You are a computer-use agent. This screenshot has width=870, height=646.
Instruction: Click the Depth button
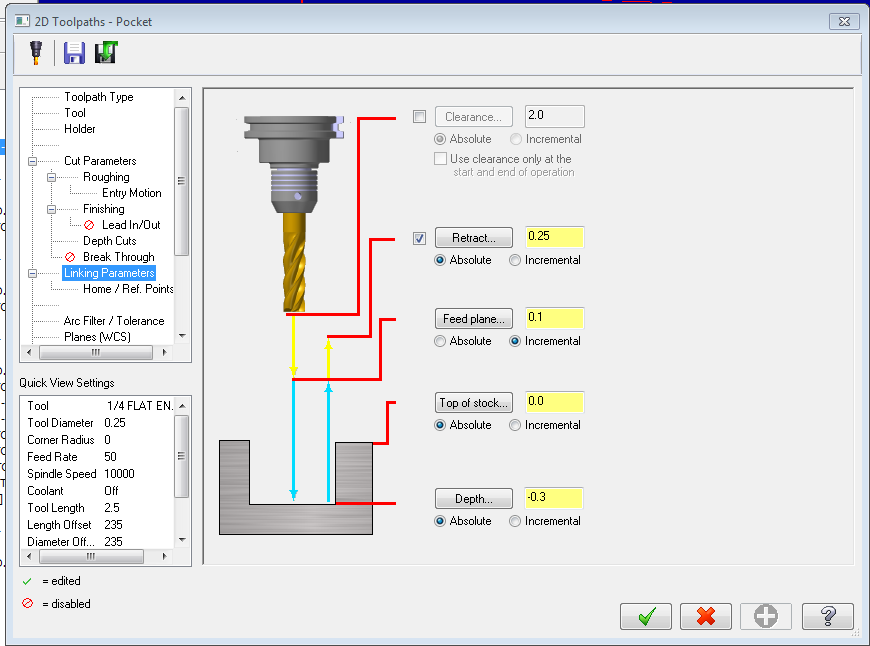(x=474, y=499)
